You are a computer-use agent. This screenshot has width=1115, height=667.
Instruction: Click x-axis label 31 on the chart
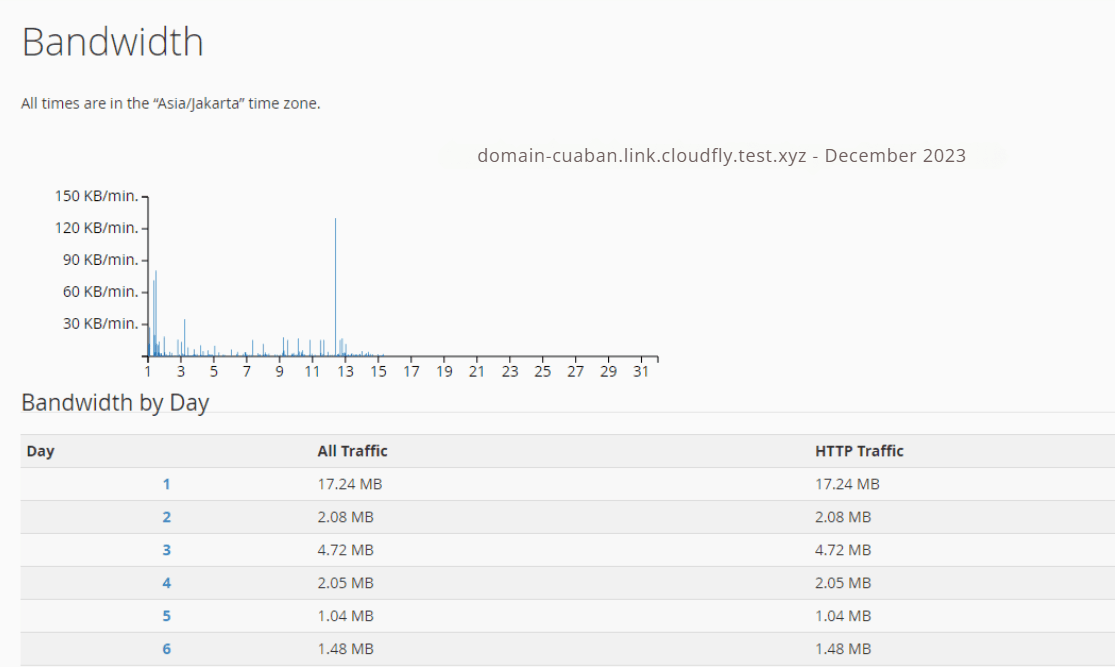[x=642, y=371]
